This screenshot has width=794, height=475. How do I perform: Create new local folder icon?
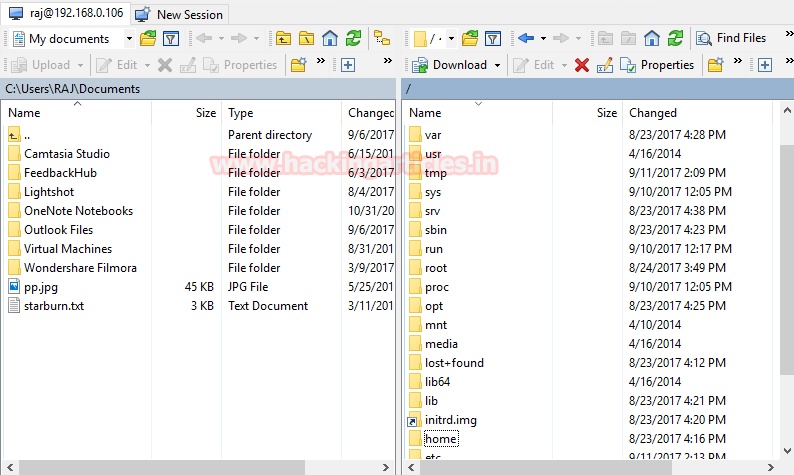click(x=298, y=65)
